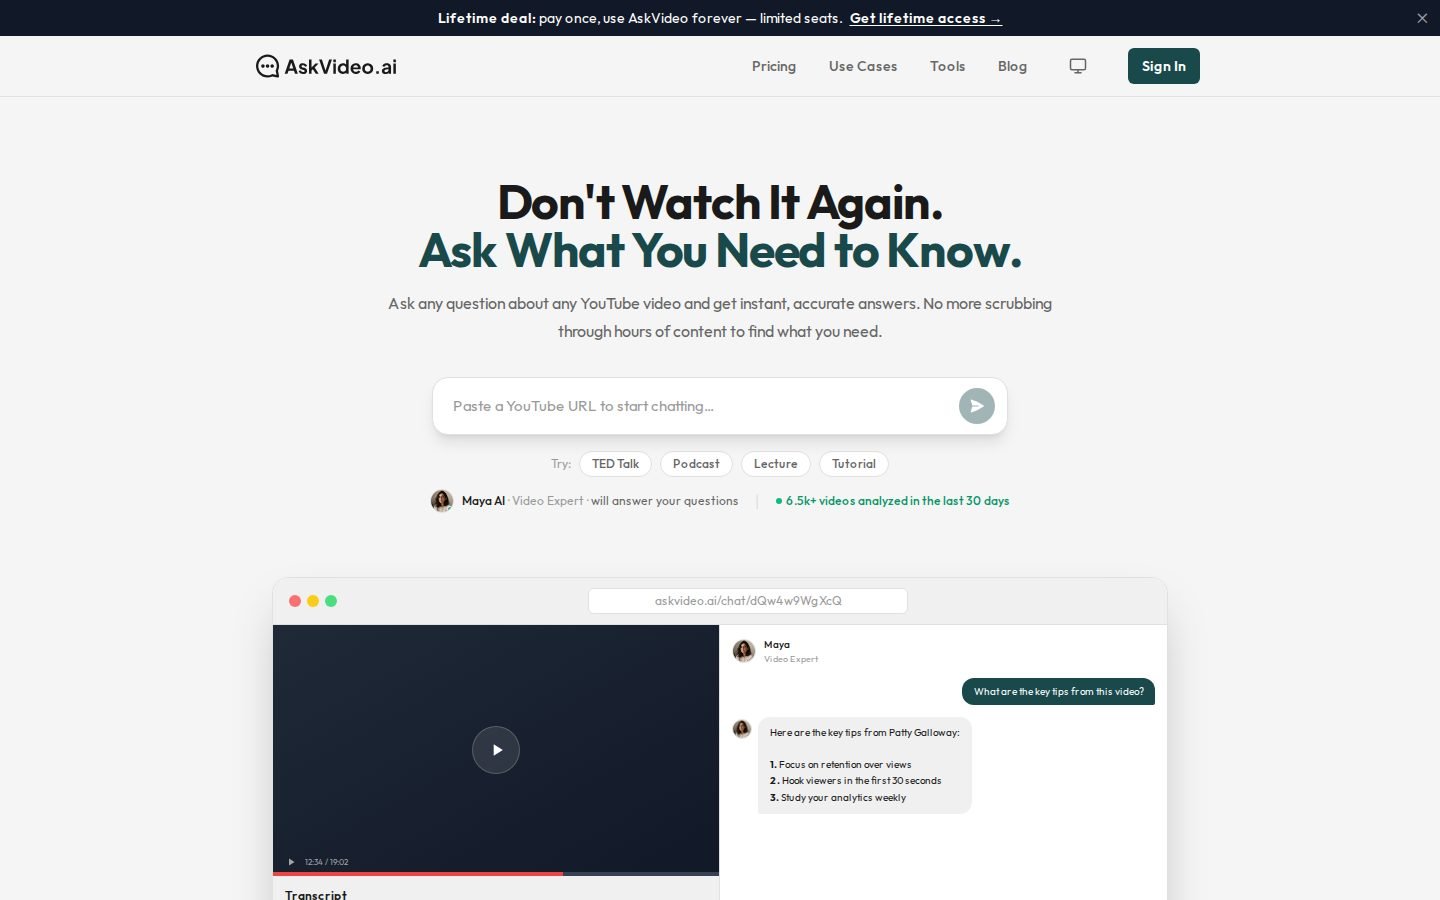Follow the Get lifetime access link
This screenshot has width=1440, height=900.
pyautogui.click(x=926, y=18)
